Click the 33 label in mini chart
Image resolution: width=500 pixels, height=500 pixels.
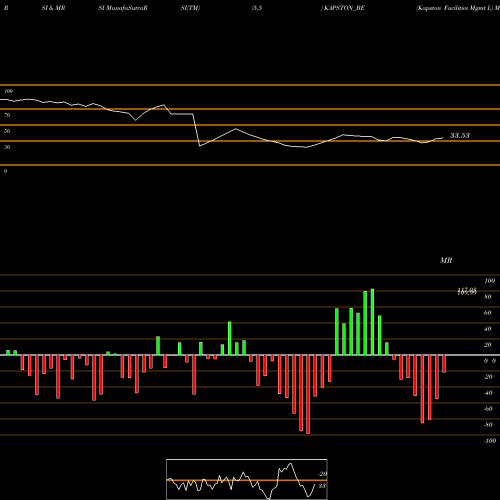[322, 486]
